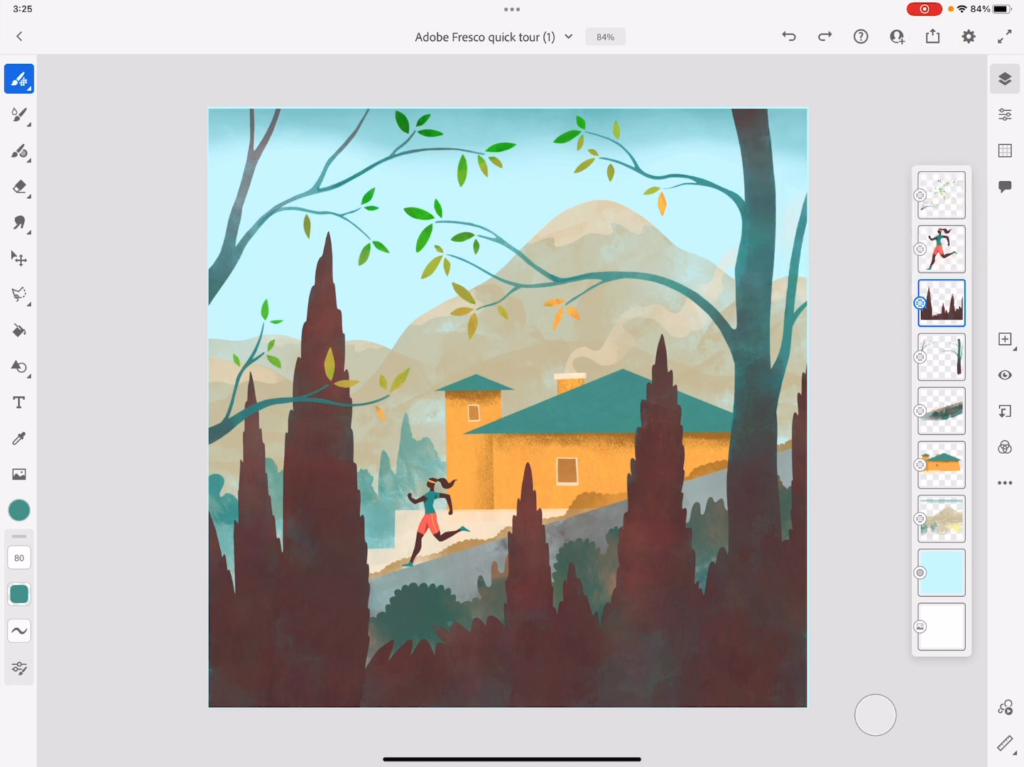The image size is (1024, 767).
Task: Pick the Eyedropper tool
Action: coord(18,437)
